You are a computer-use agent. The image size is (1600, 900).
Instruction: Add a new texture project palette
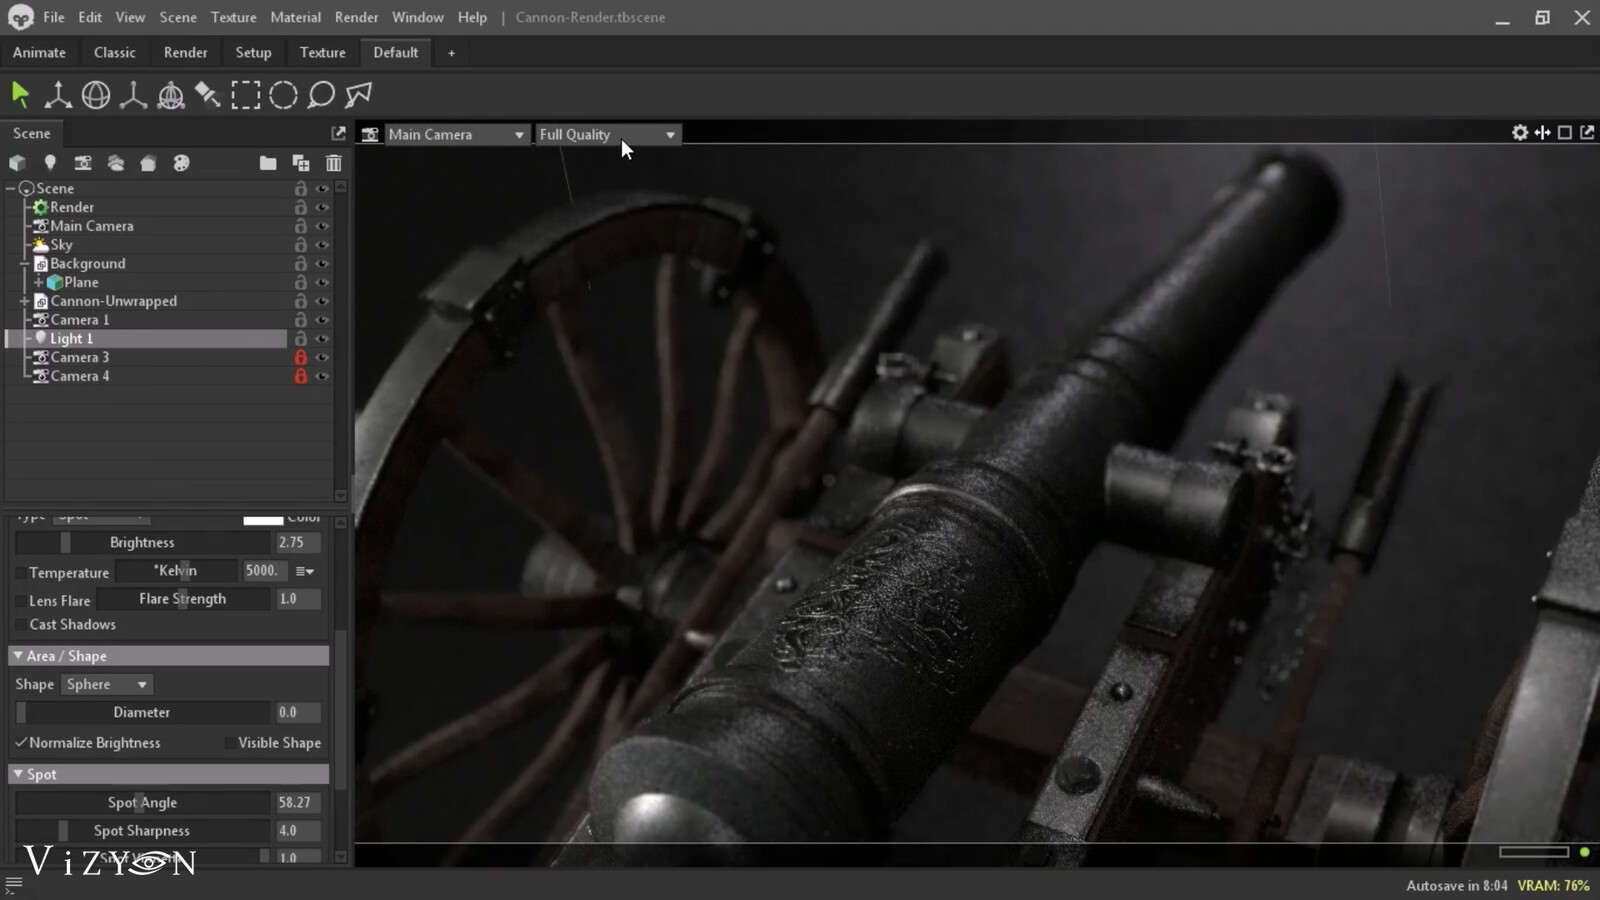point(181,163)
